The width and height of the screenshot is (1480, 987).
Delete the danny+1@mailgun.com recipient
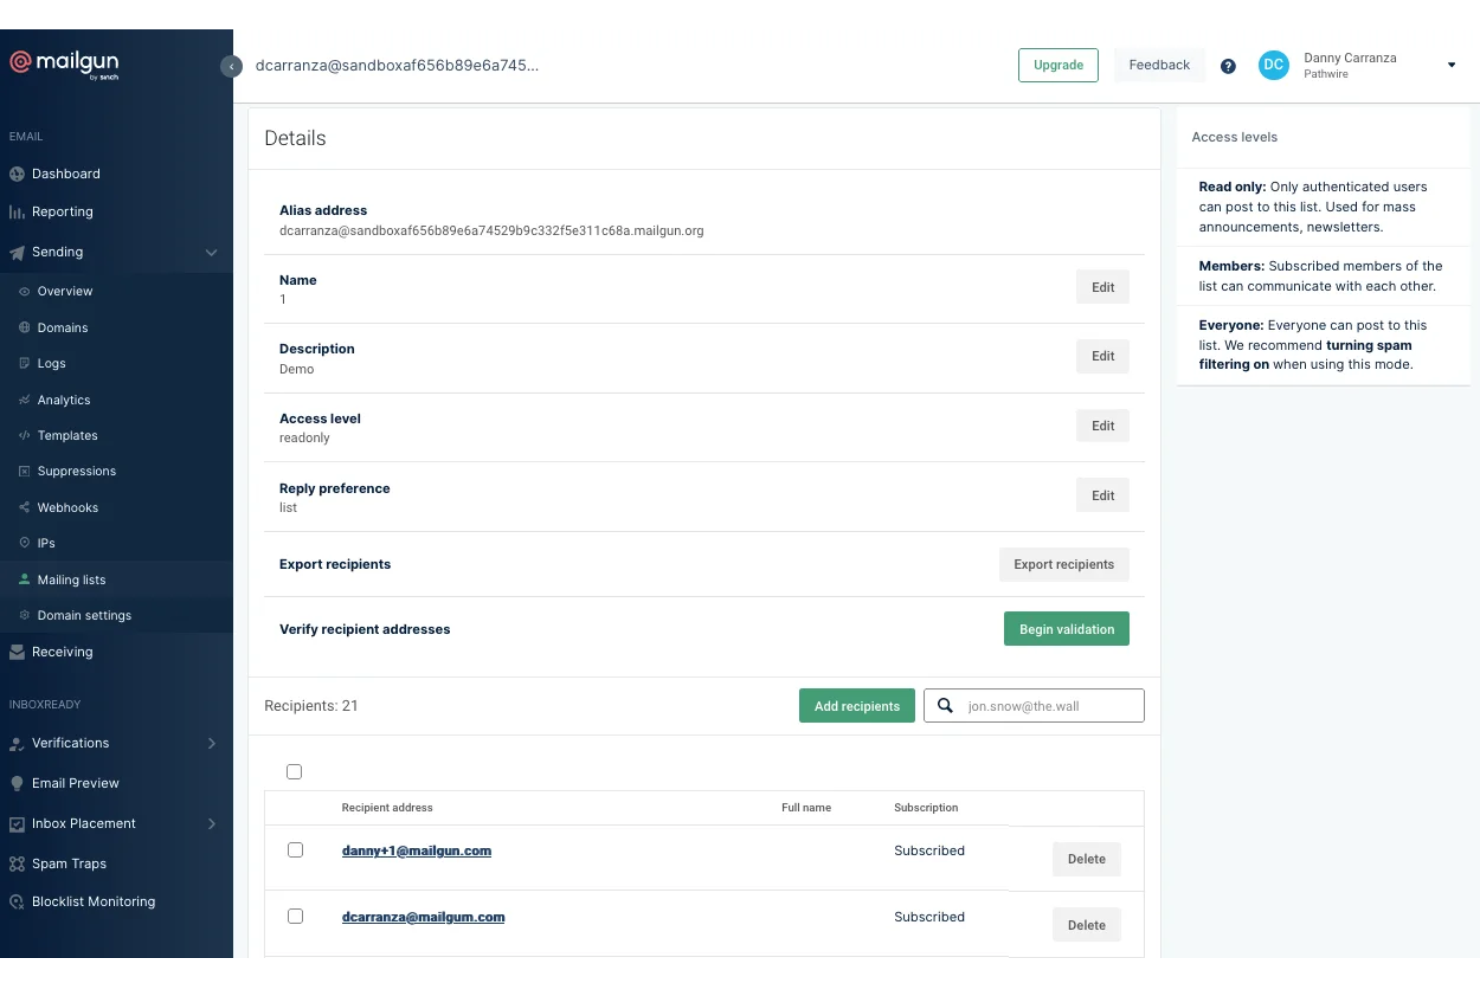coord(1086,858)
